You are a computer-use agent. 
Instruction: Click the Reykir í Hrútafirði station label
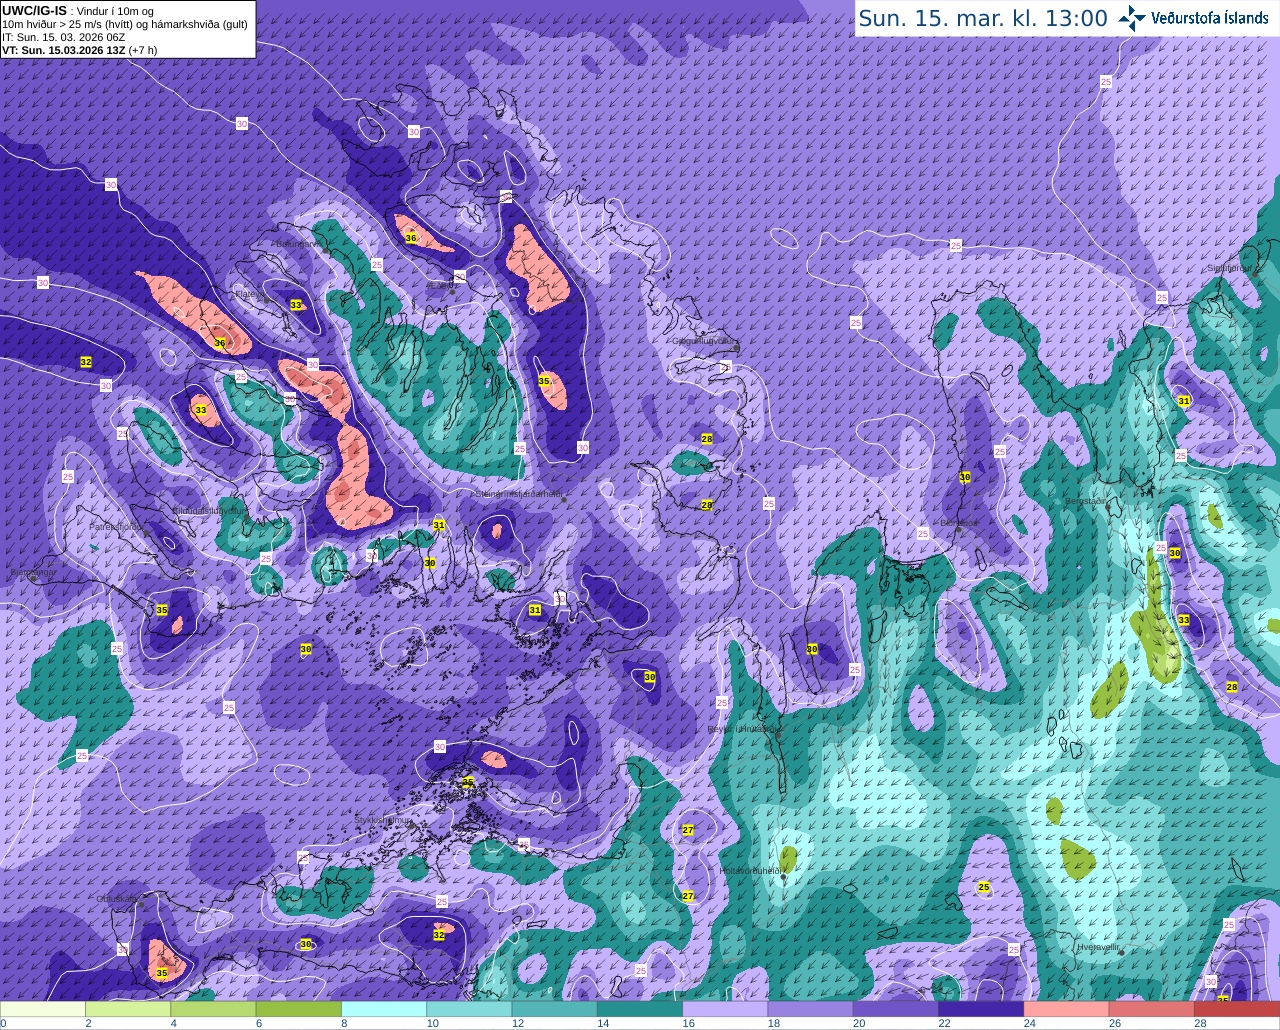click(x=745, y=729)
